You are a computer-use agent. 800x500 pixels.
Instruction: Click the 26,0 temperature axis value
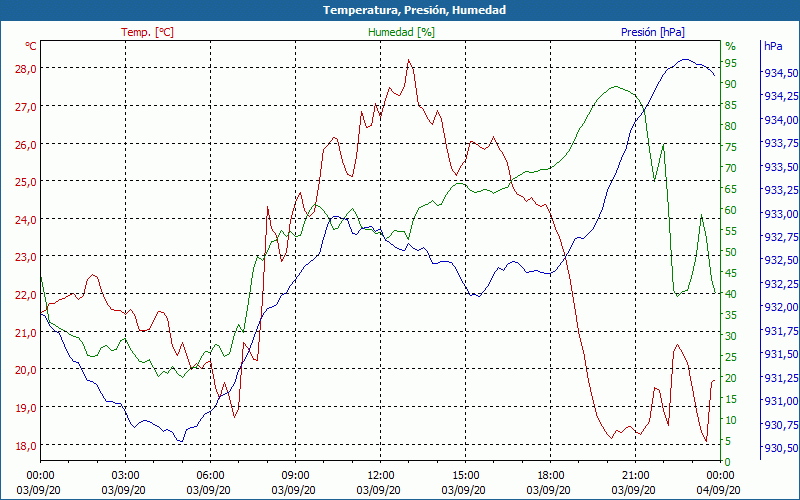click(x=26, y=144)
